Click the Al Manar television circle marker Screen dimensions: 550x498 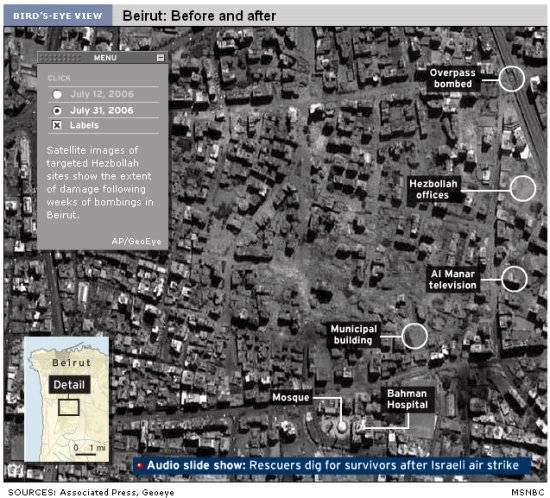[514, 279]
